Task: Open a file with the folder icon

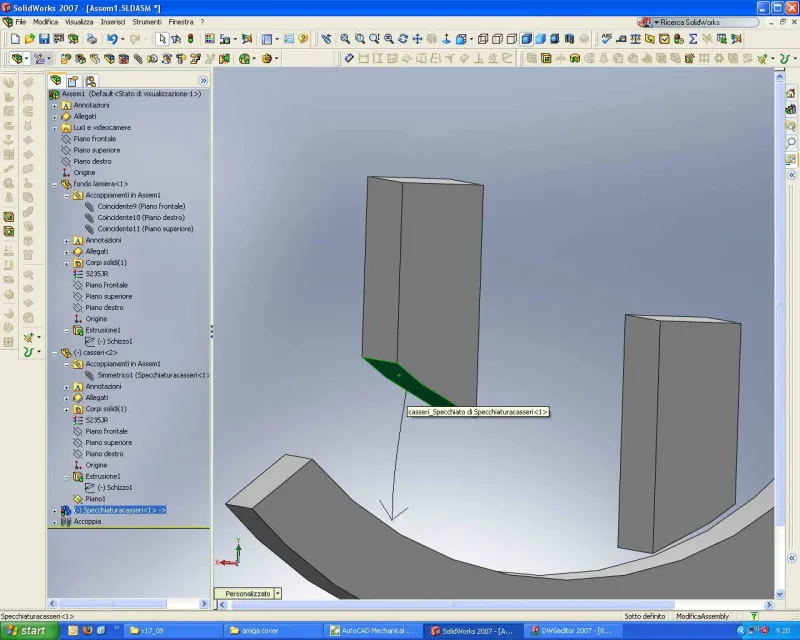Action: click(x=30, y=39)
